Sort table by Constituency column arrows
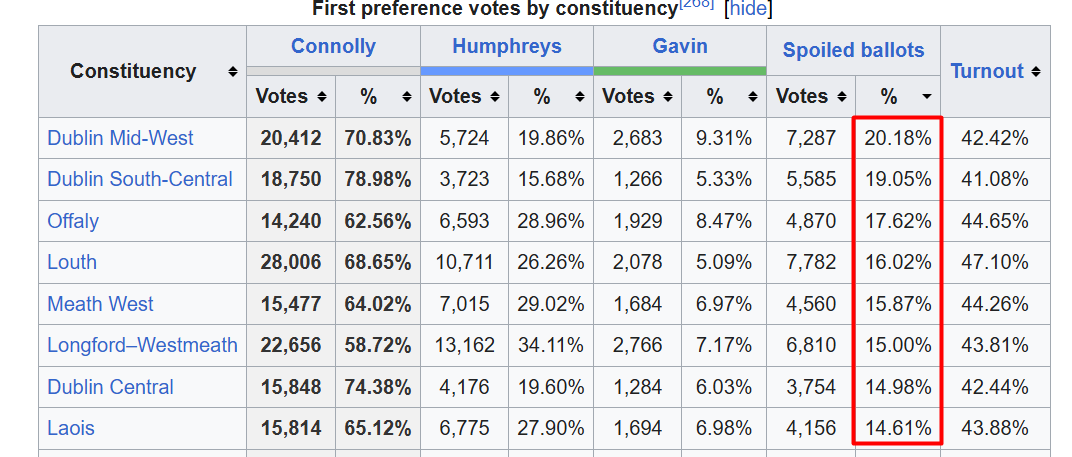Viewport: 1072px width, 457px height. pyautogui.click(x=233, y=72)
